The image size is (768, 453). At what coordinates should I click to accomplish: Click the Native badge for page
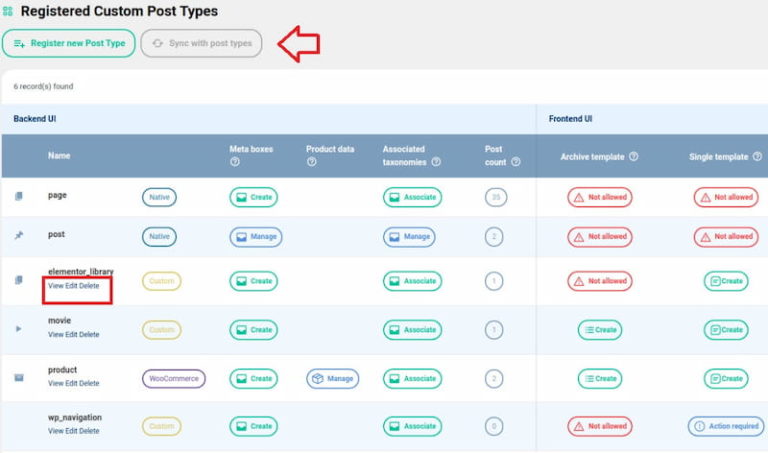click(159, 197)
